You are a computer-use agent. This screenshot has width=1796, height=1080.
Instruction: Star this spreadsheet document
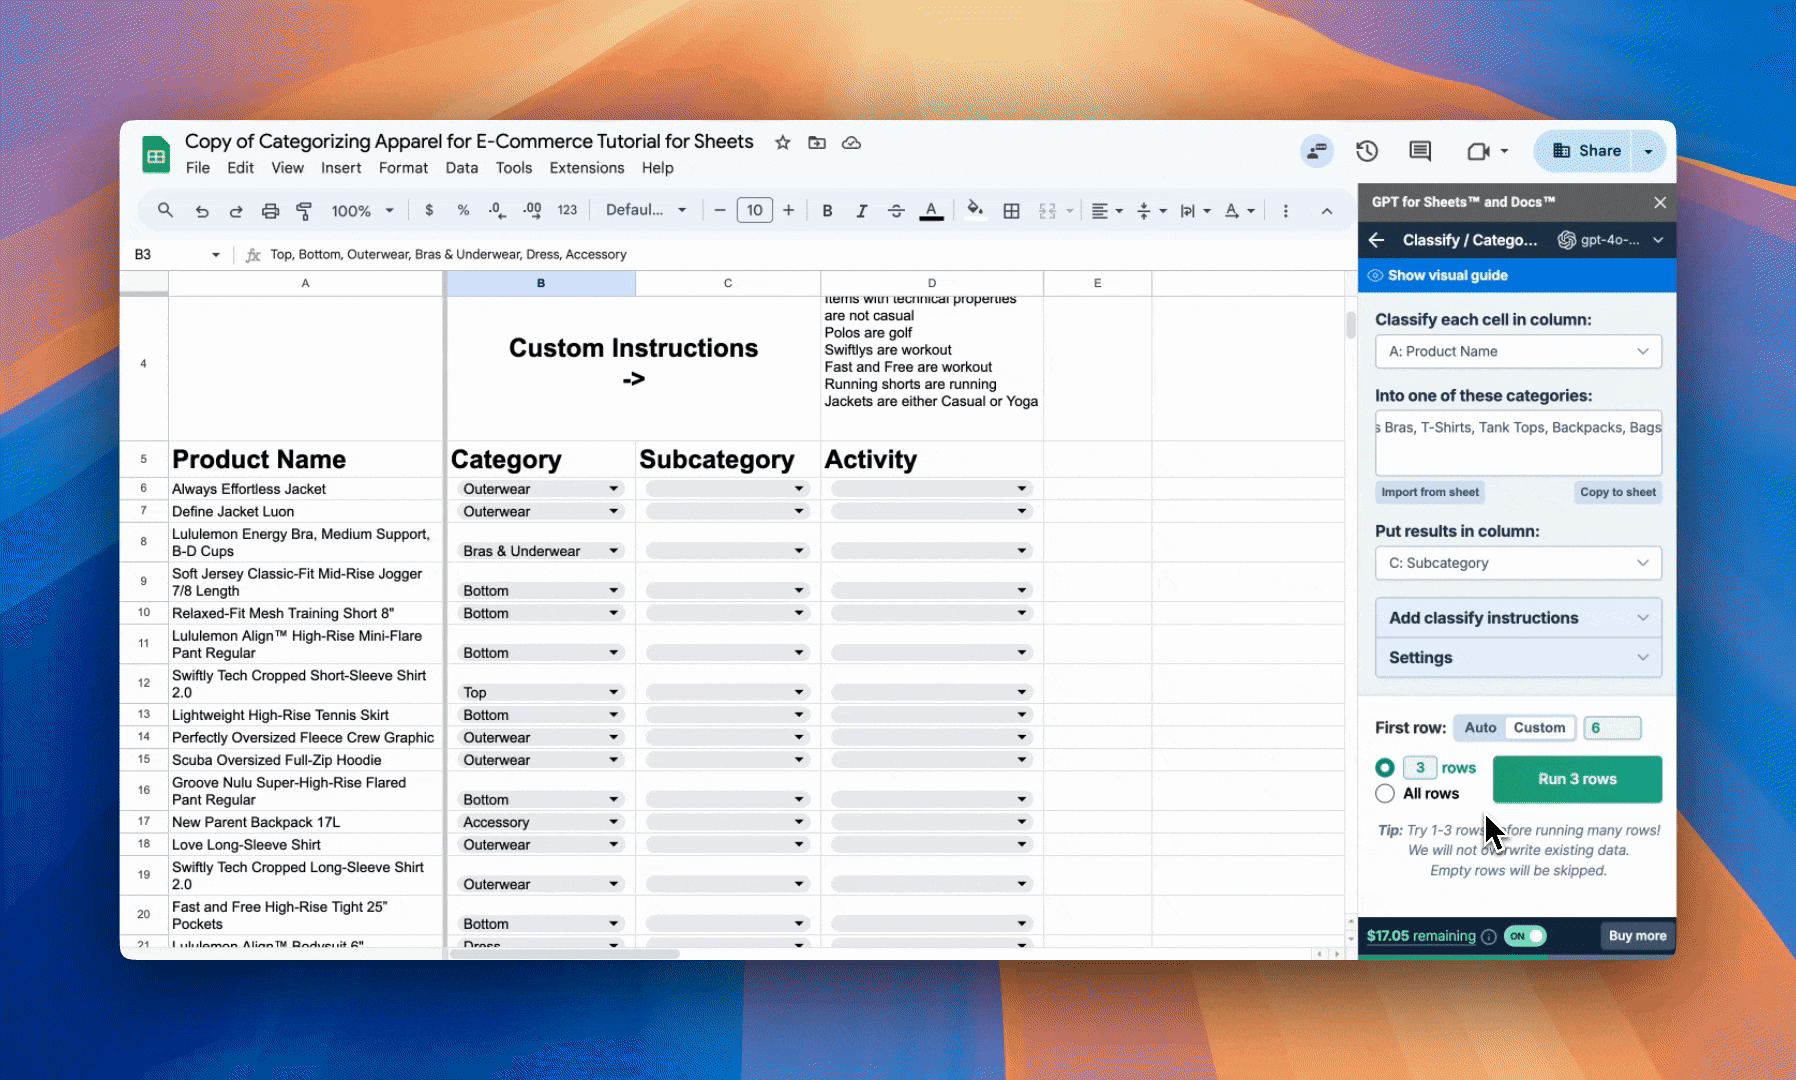783,143
